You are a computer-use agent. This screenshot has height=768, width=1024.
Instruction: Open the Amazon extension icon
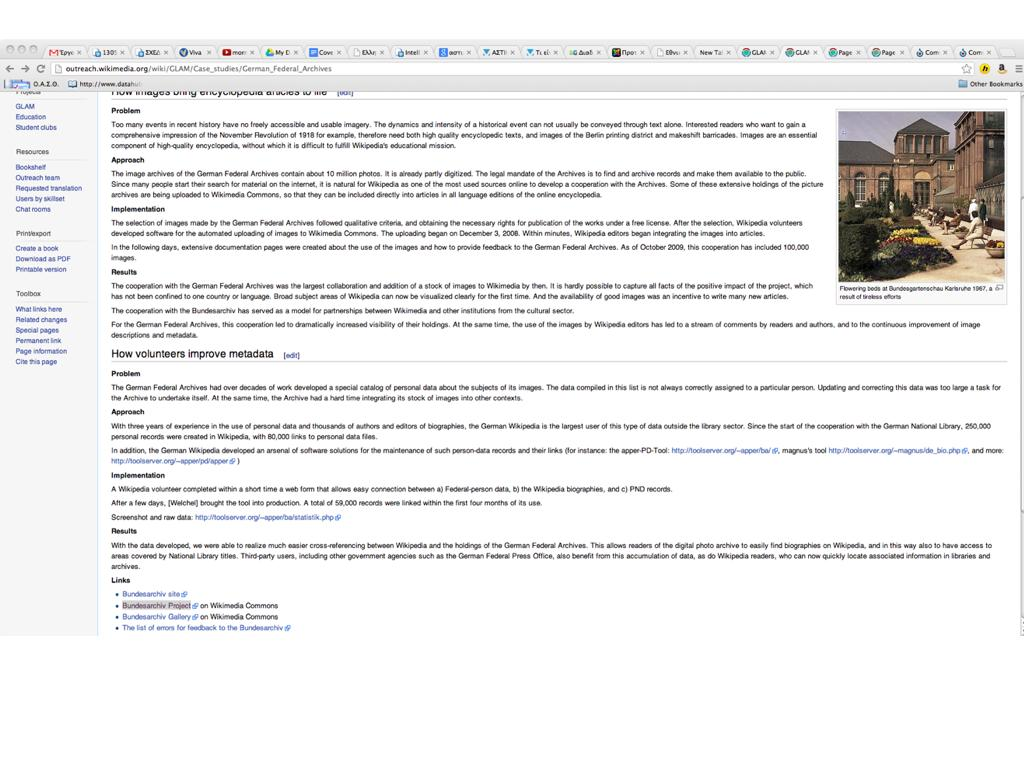pyautogui.click(x=1002, y=69)
